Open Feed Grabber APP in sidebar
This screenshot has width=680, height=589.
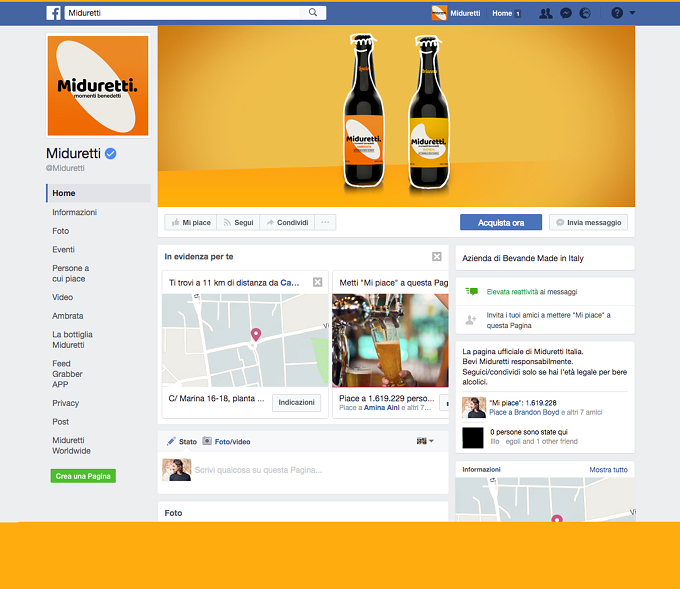67,374
